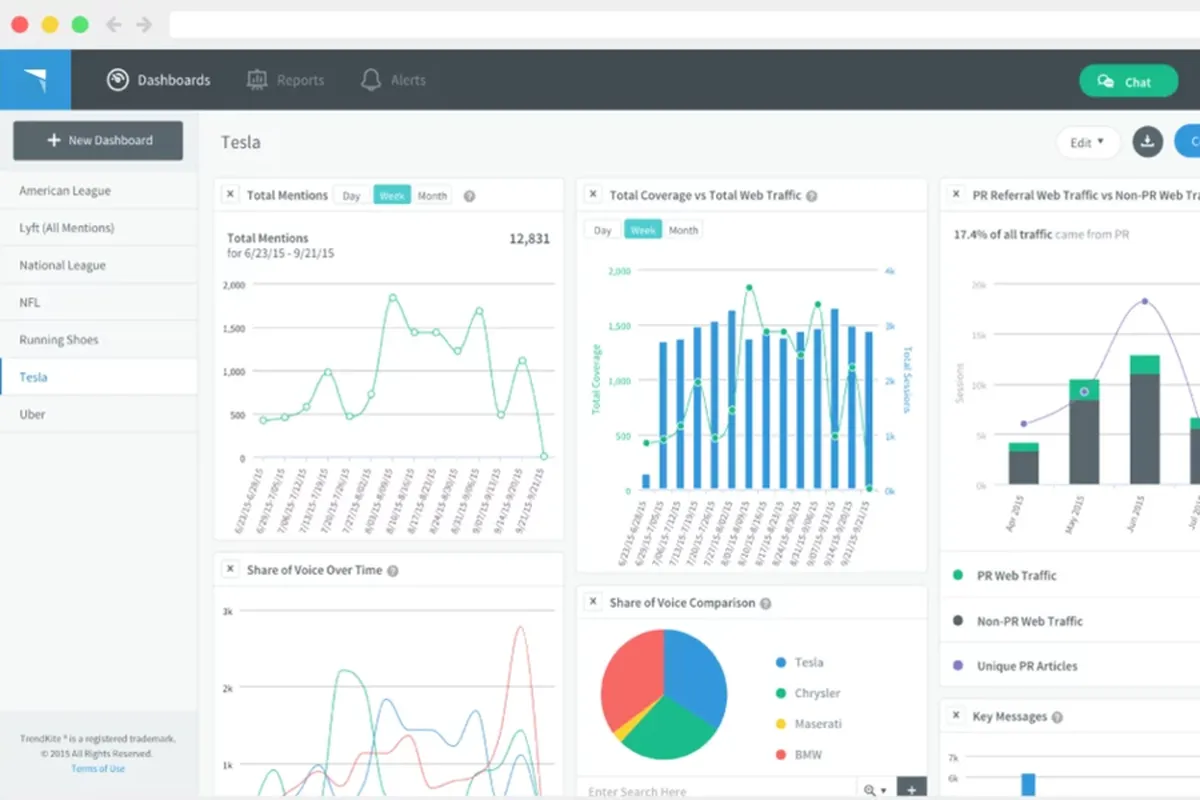This screenshot has height=800, width=1200.
Task: Open the Edit dropdown
Action: click(x=1088, y=143)
